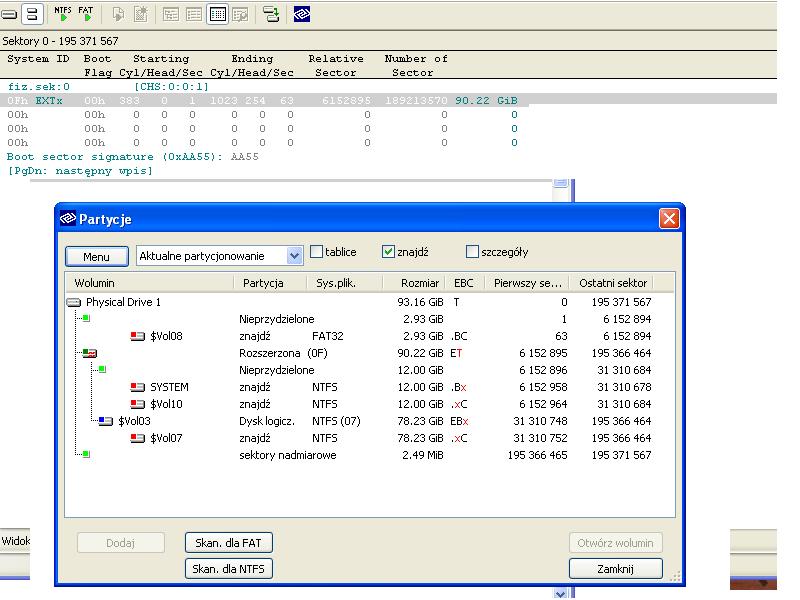Screen dimensions: 800x600
Task: Click the 93.16 GiB size value
Action: pyautogui.click(x=420, y=303)
